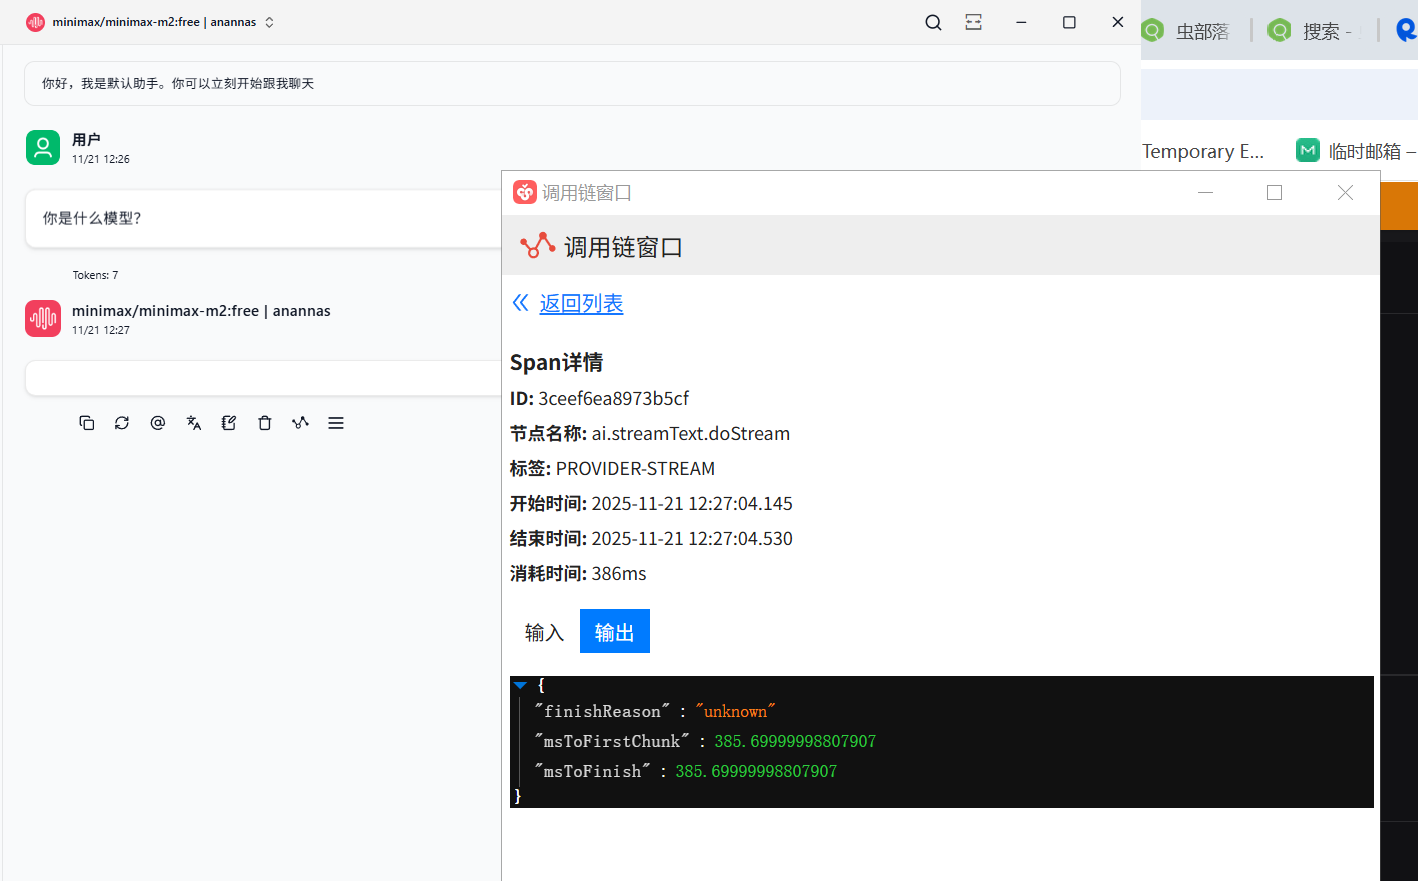Click the 返回列表 link
Screen dimensions: 1418x881
(581, 303)
